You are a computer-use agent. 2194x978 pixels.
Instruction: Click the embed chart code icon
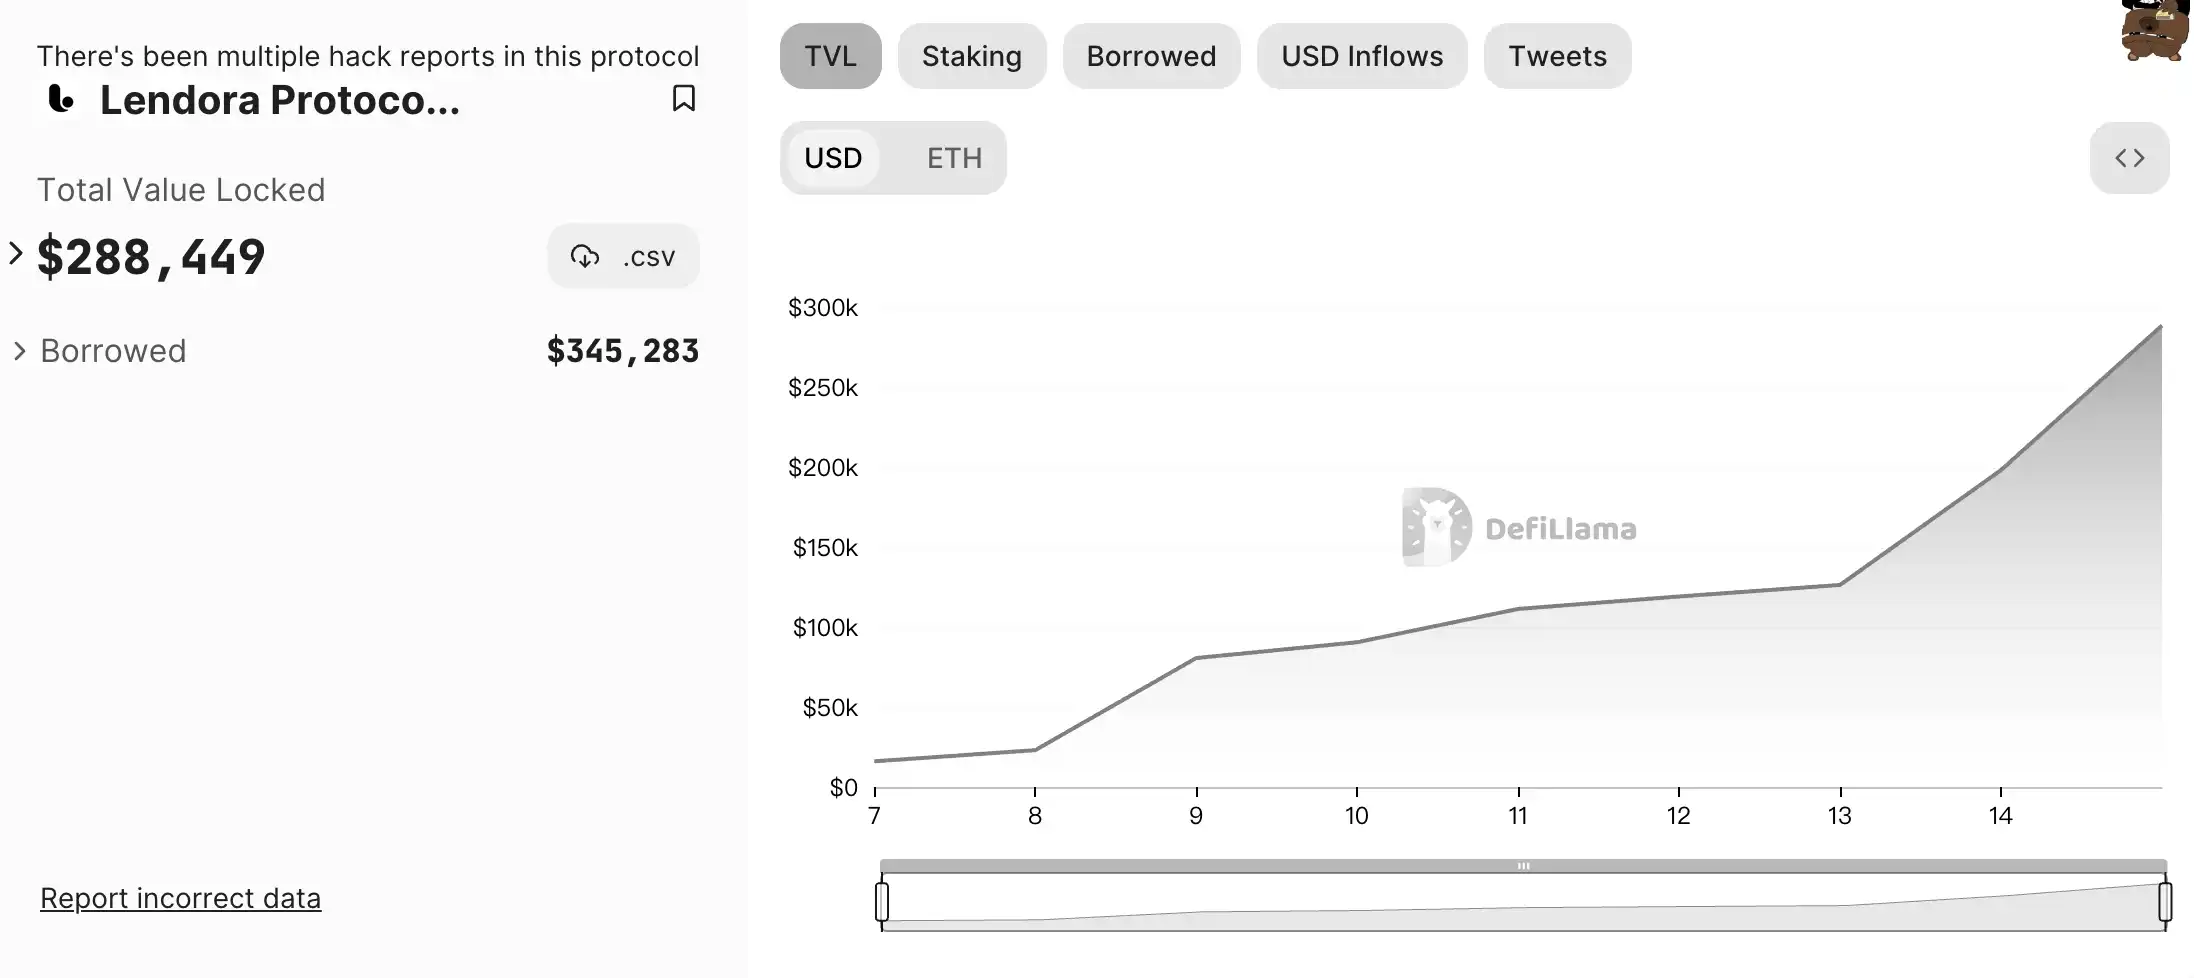tap(2129, 158)
